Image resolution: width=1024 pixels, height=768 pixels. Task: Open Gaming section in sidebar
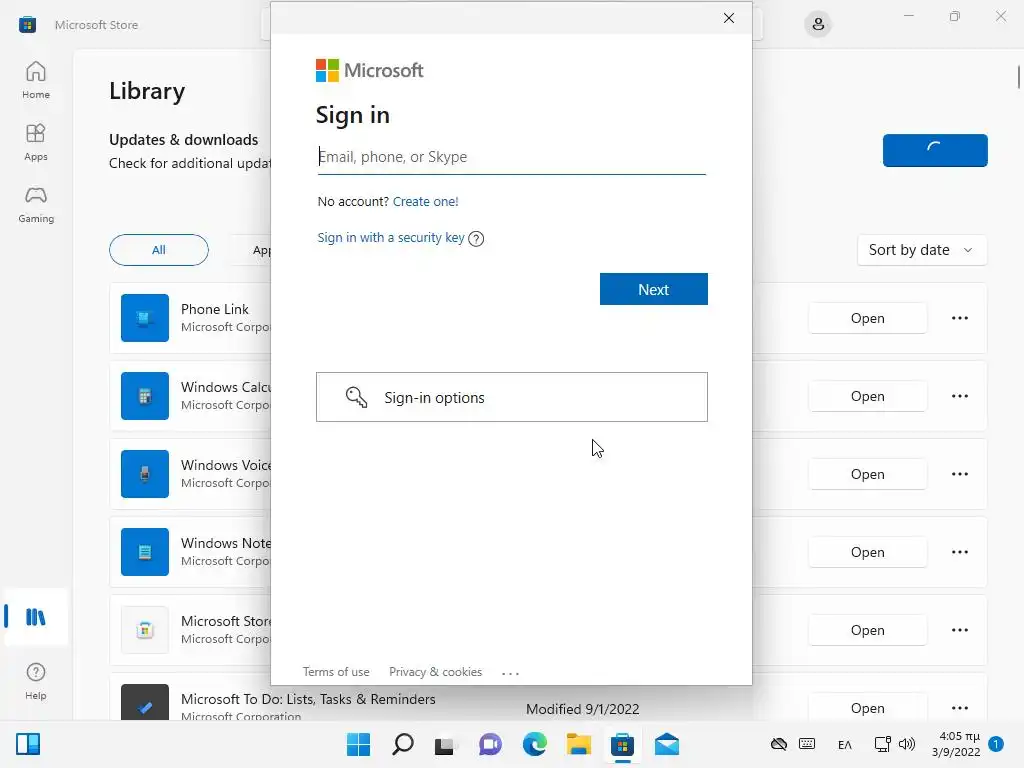(x=36, y=204)
